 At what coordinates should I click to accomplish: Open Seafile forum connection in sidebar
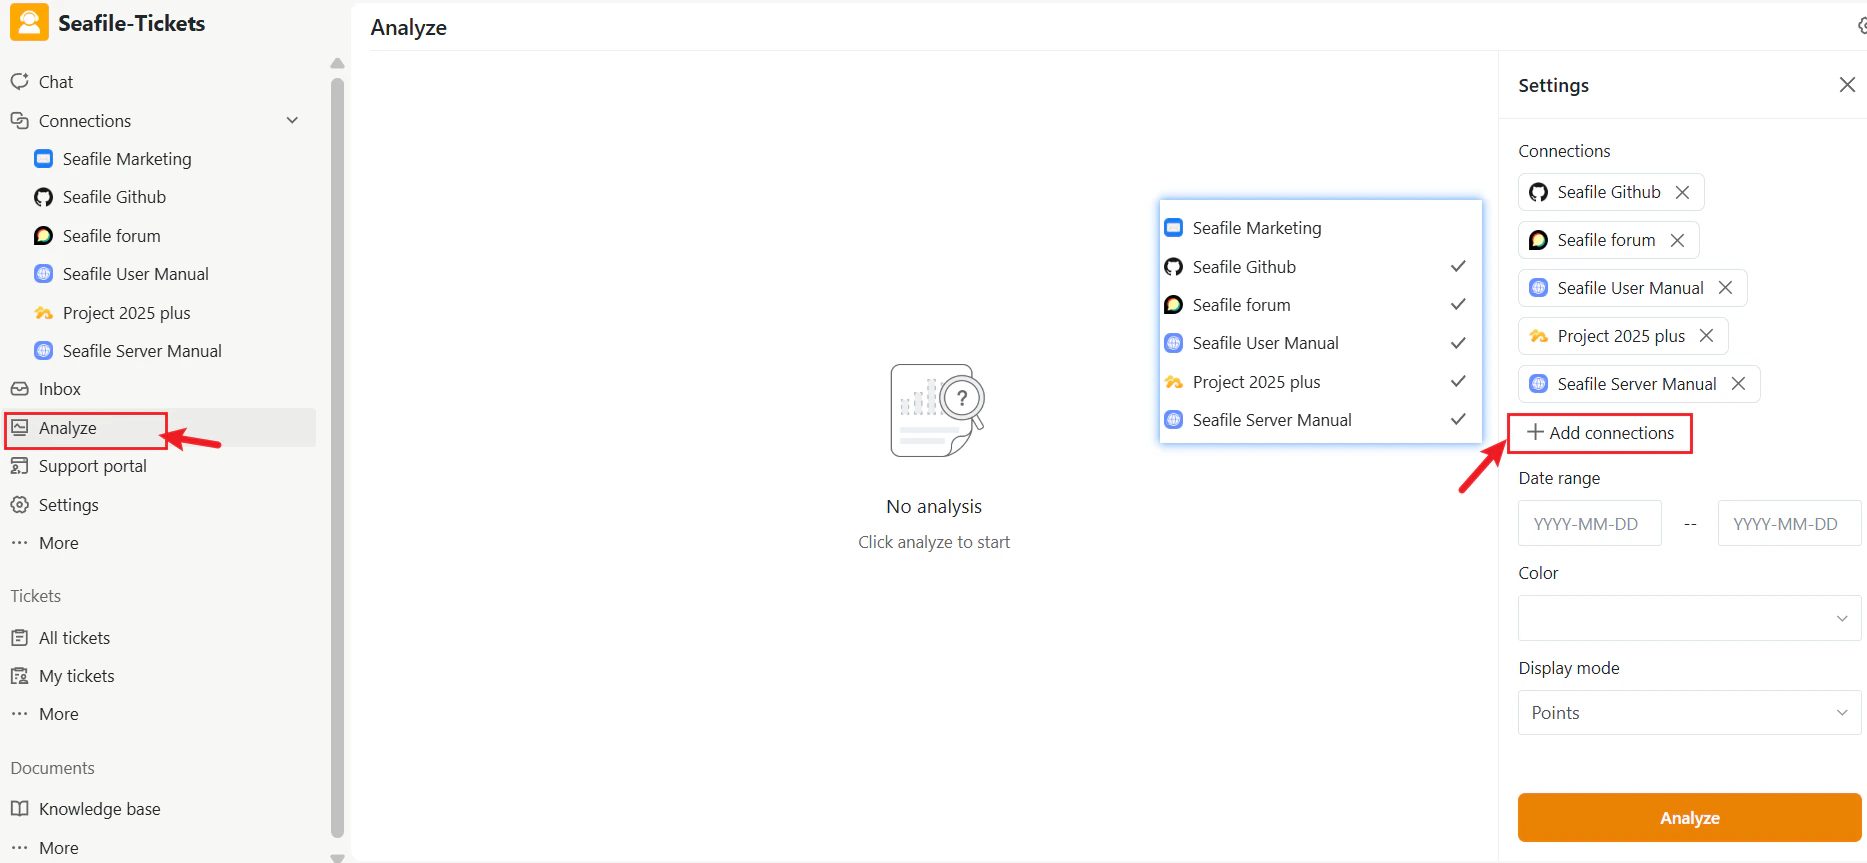111,236
